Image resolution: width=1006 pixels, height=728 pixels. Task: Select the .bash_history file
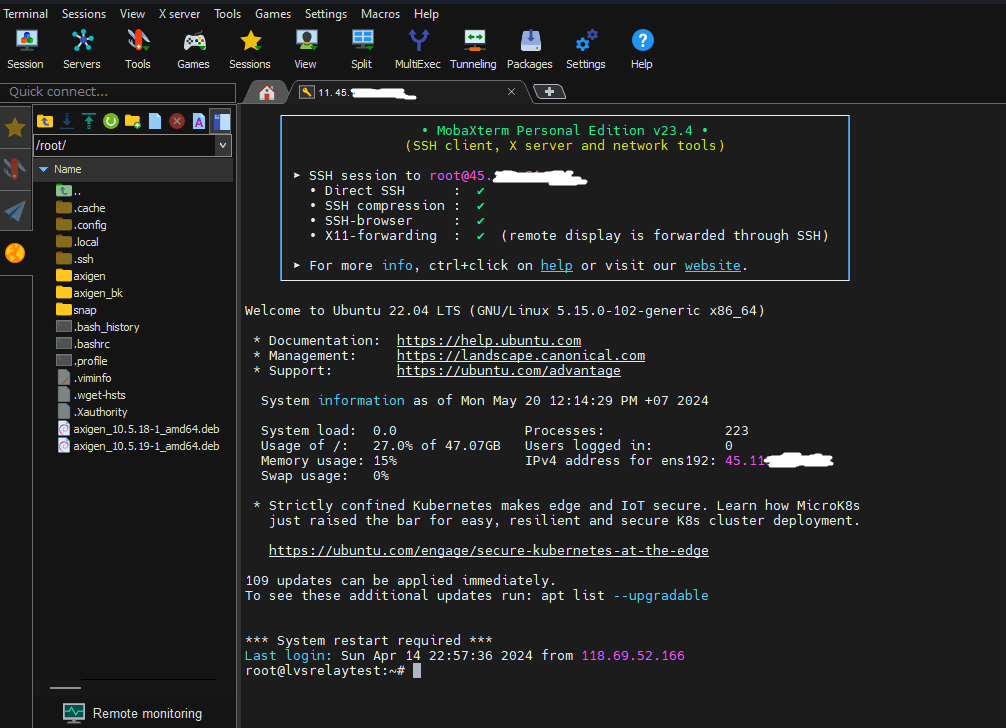click(x=98, y=327)
